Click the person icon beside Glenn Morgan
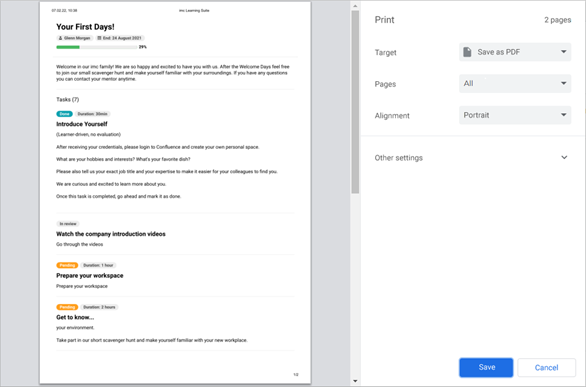 pyautogui.click(x=61, y=38)
